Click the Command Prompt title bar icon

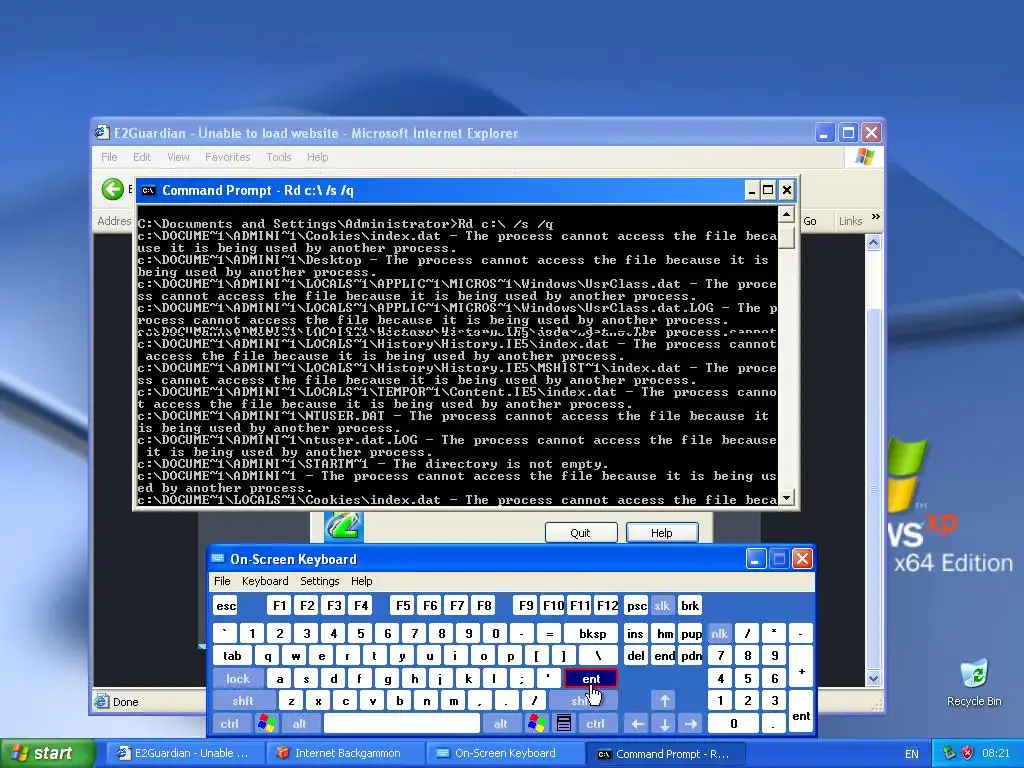[x=148, y=191]
